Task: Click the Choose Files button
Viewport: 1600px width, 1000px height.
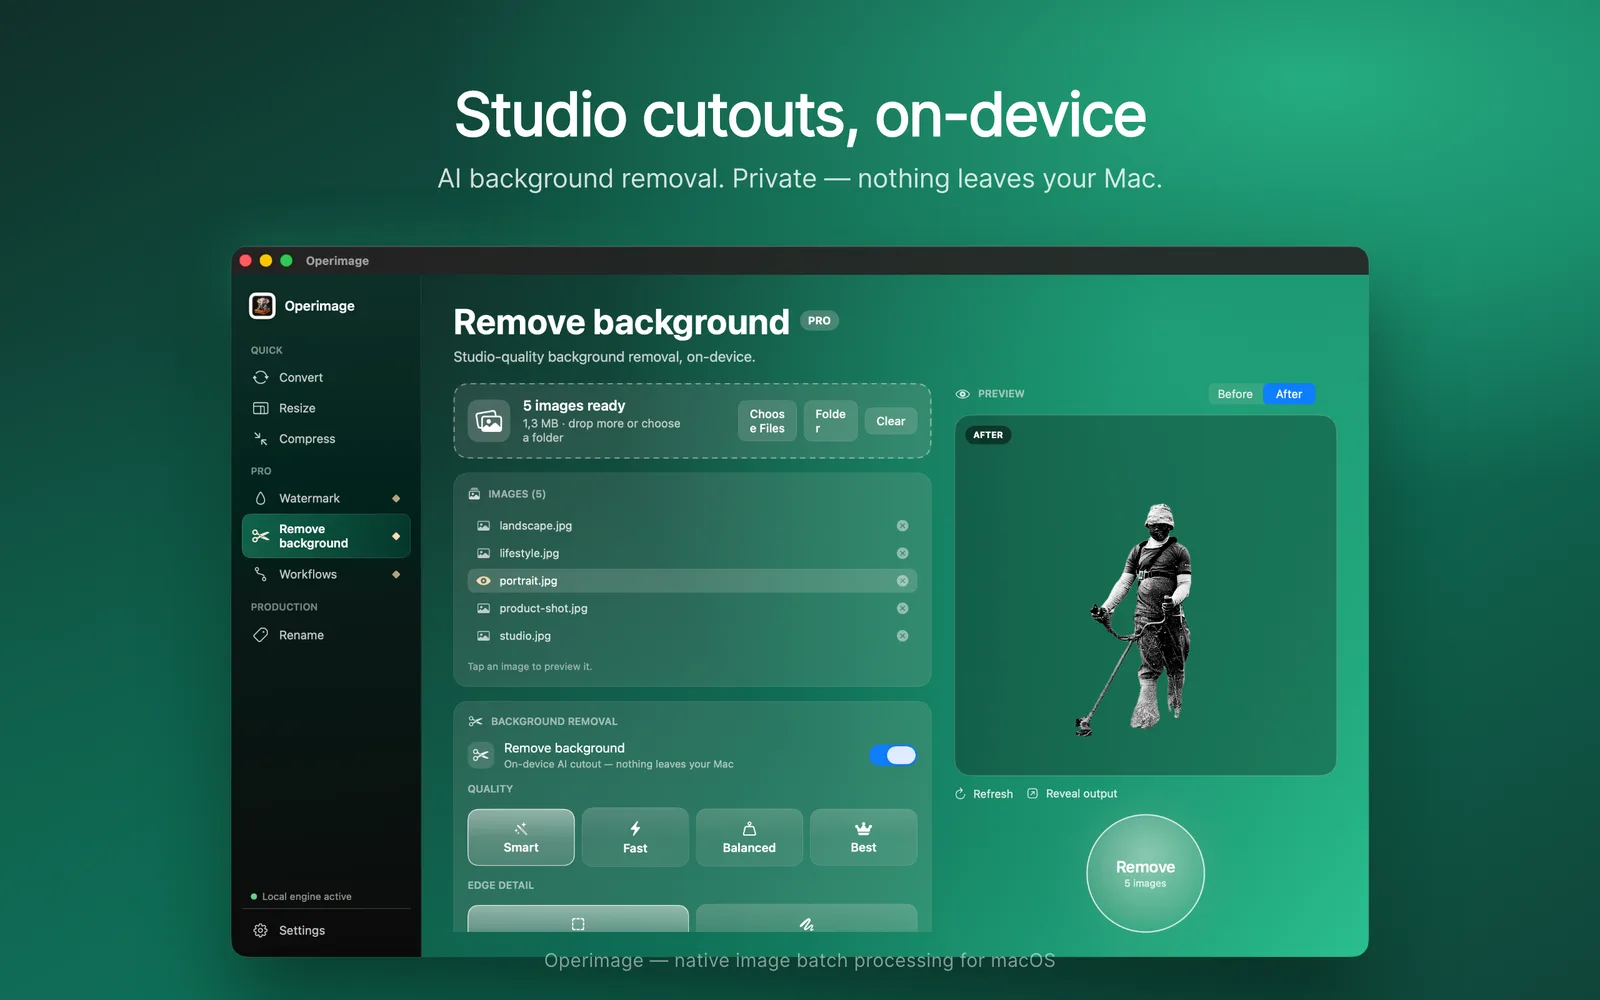Action: point(767,421)
